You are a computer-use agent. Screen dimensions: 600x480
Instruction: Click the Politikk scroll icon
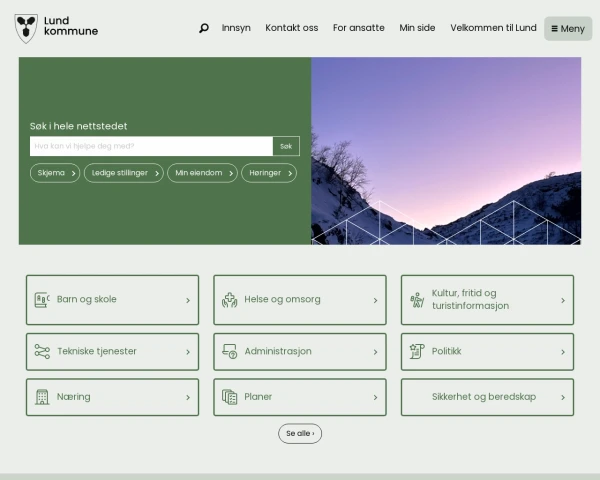click(417, 352)
